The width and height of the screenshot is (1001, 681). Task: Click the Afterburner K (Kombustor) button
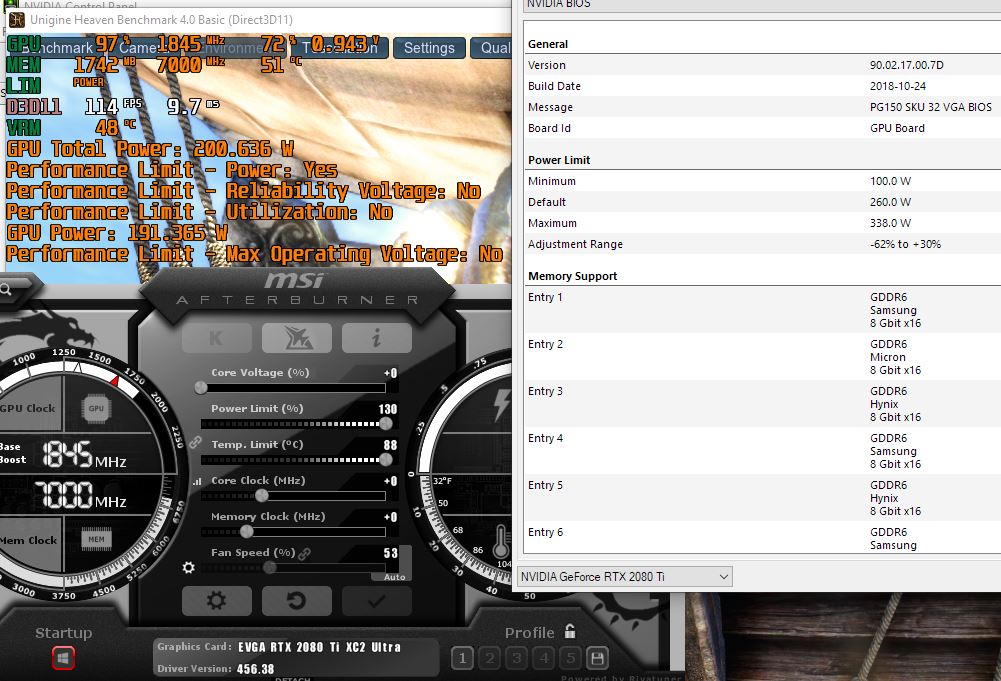[x=216, y=338]
